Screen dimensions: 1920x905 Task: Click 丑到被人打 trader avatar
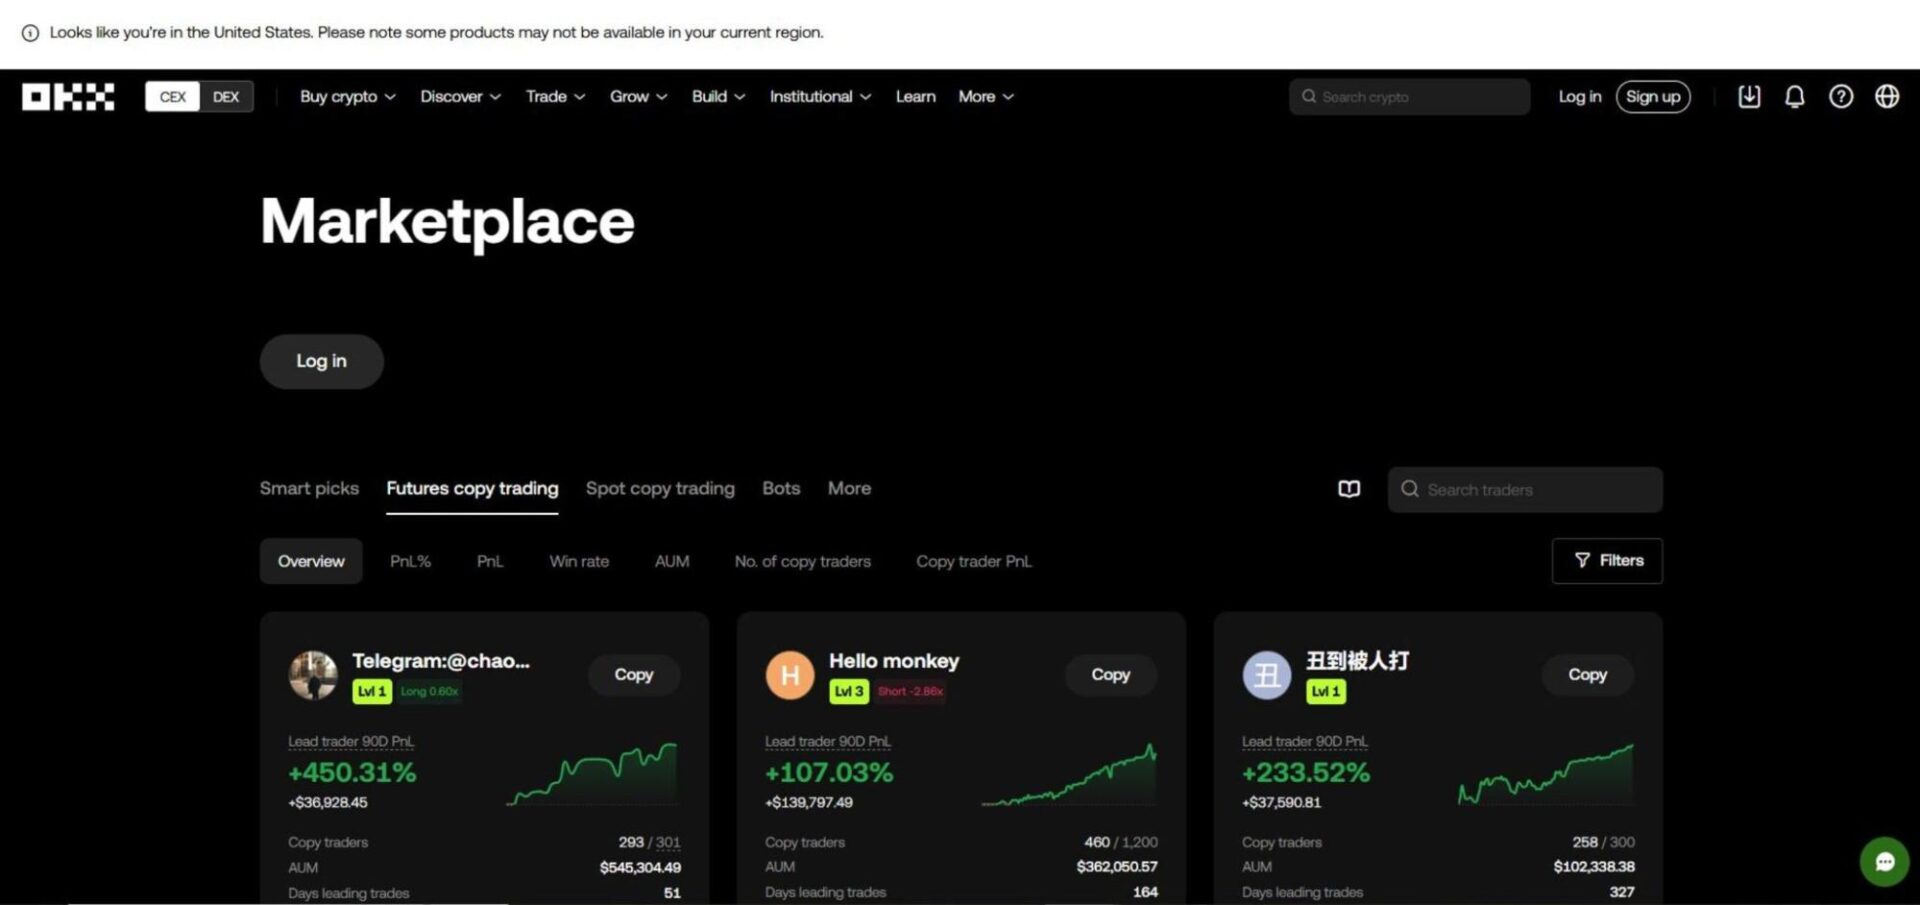1267,675
